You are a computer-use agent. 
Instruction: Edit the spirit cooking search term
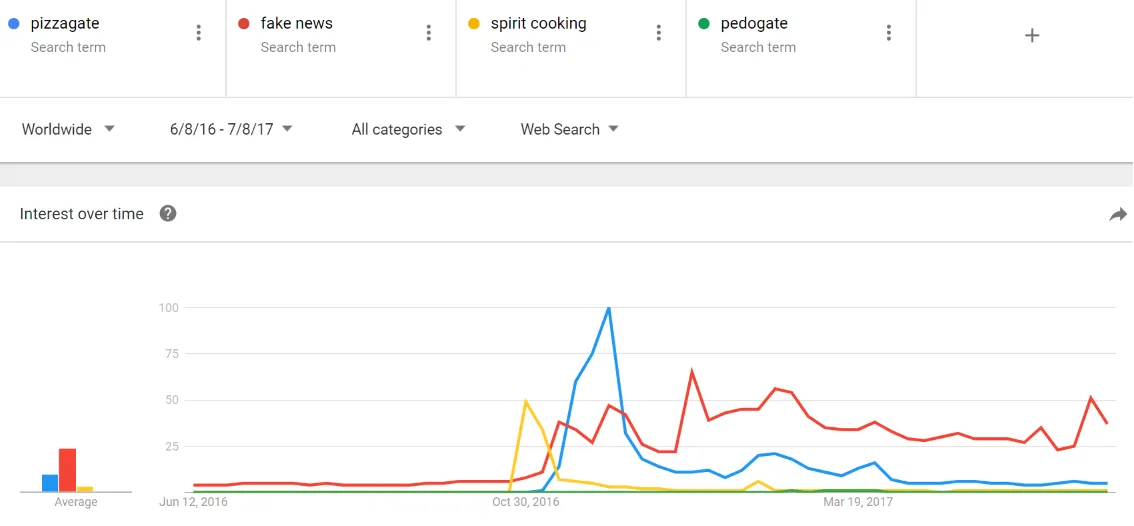538,24
